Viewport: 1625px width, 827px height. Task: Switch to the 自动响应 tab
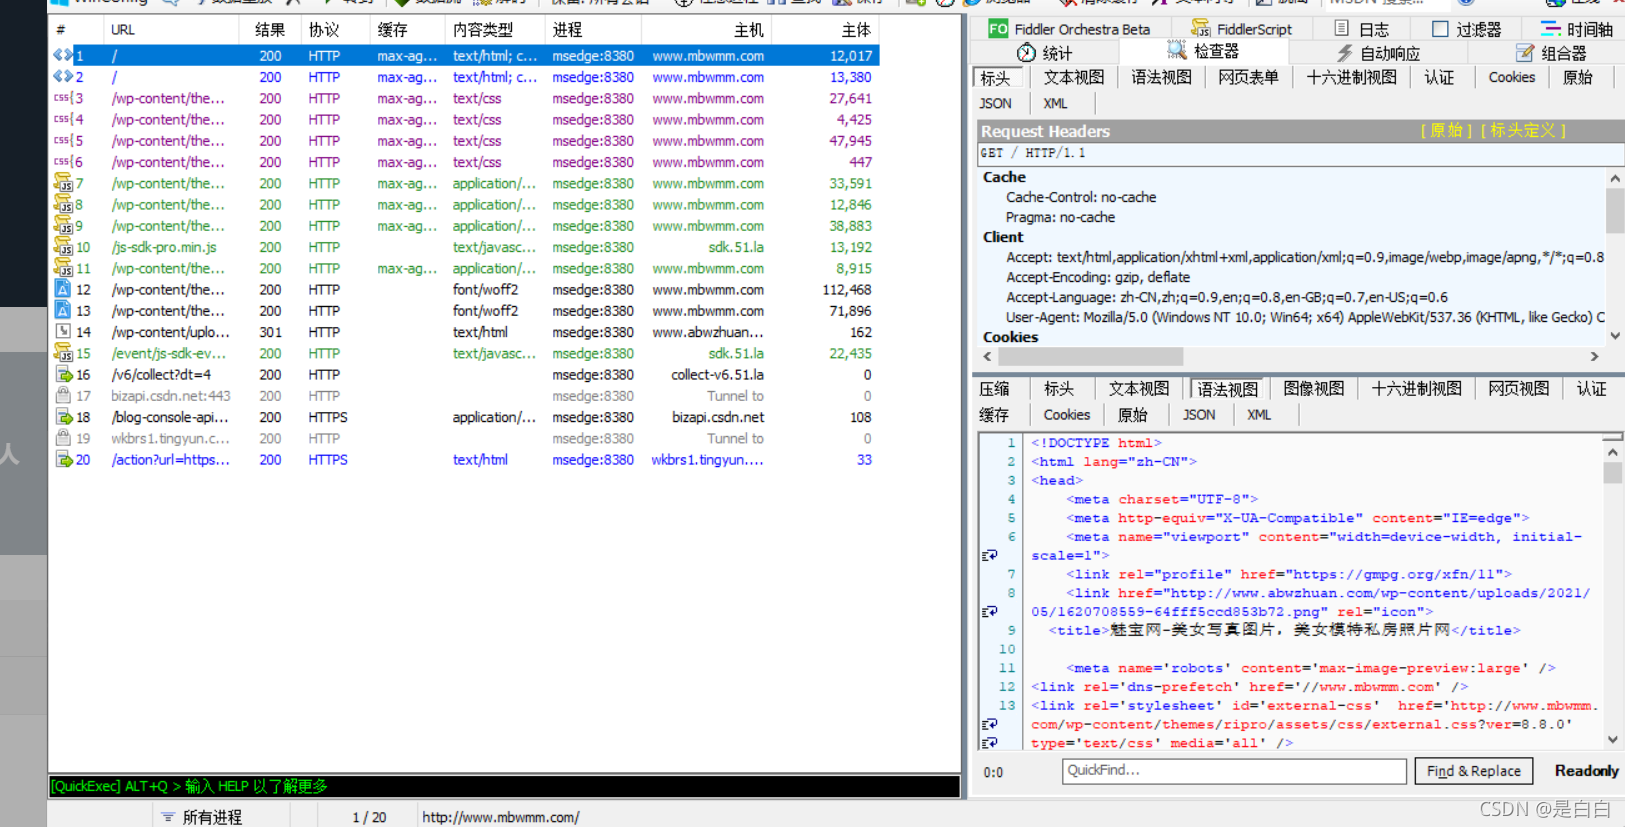tap(1378, 53)
